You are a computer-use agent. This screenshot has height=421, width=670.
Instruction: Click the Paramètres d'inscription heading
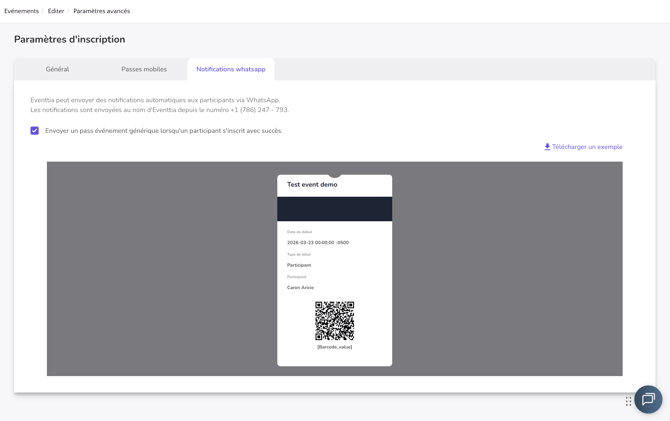[69, 40]
